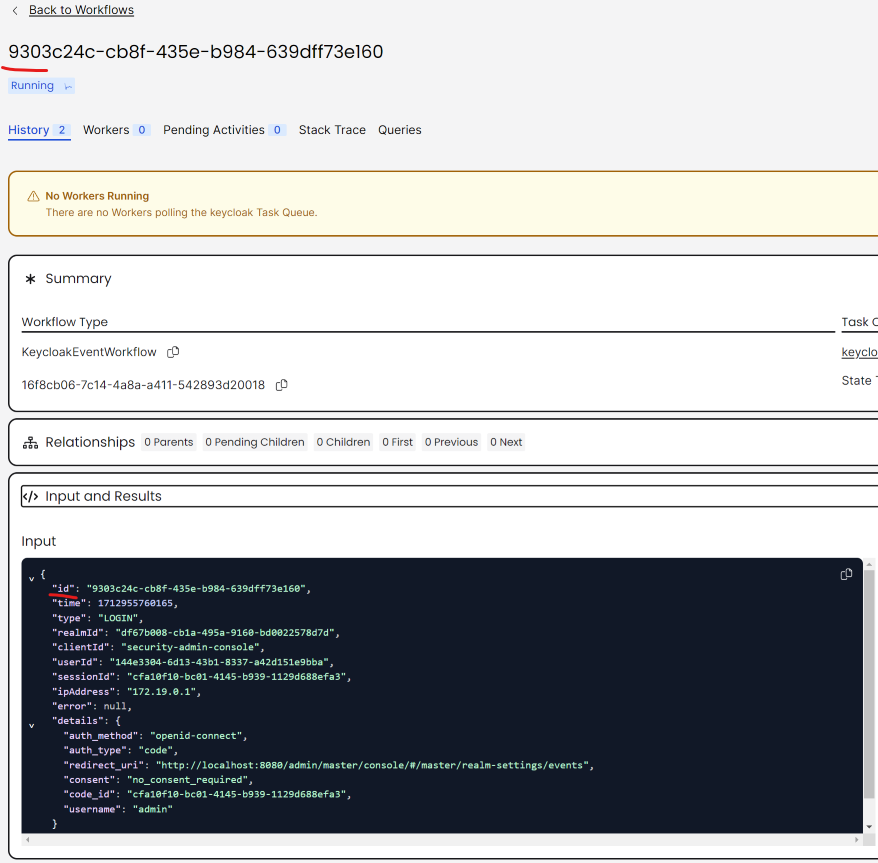Switch to the Stack Trace tab

[x=332, y=130]
